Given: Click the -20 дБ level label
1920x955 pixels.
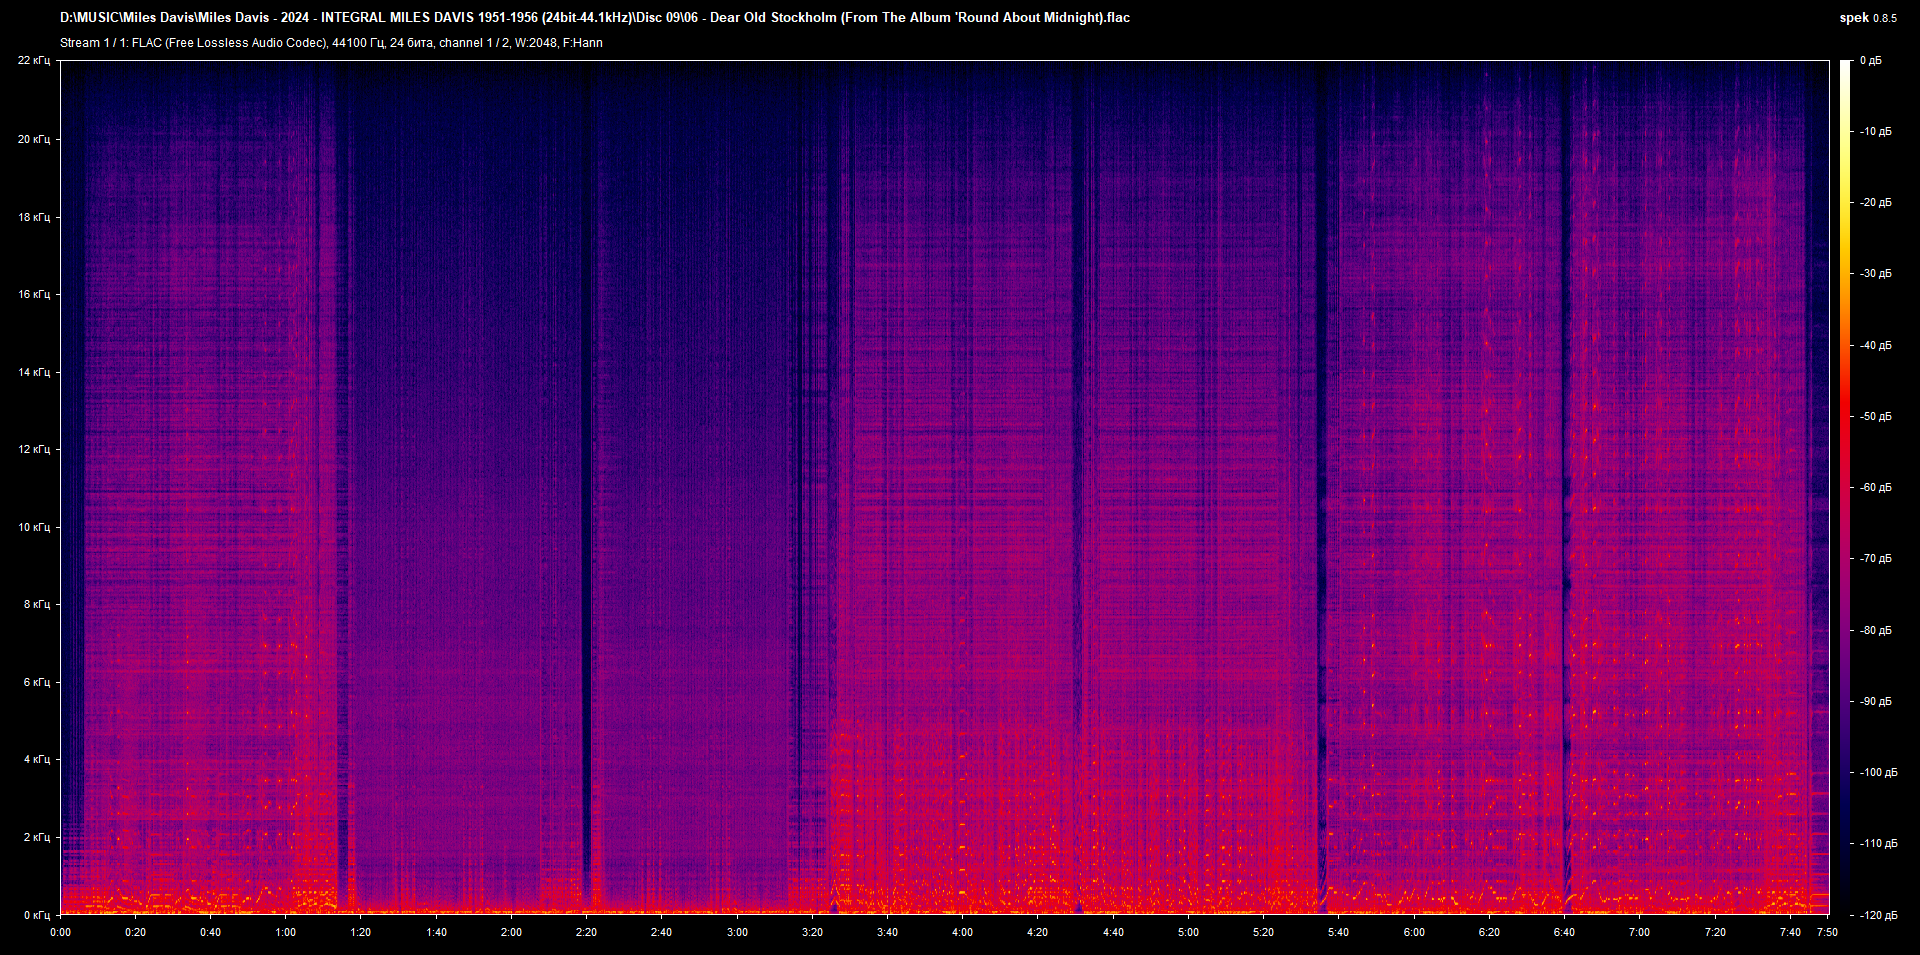Looking at the screenshot, I should [x=1876, y=203].
